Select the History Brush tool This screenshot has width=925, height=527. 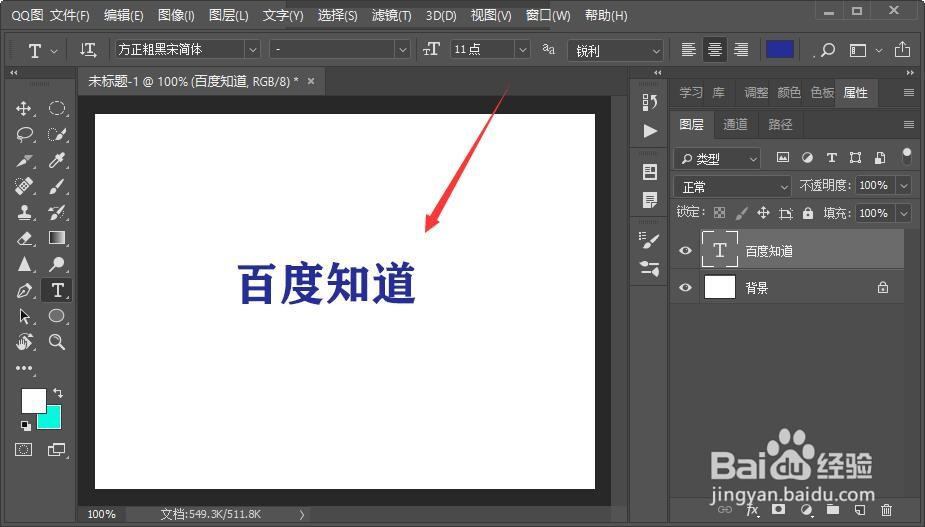click(x=57, y=212)
